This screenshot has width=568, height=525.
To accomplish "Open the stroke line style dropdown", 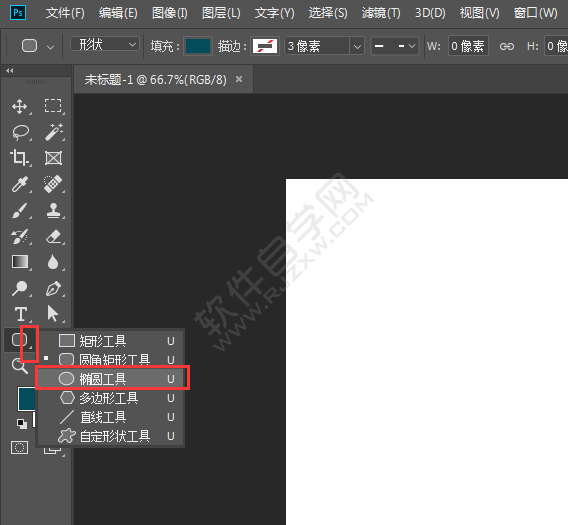I will 395,46.
